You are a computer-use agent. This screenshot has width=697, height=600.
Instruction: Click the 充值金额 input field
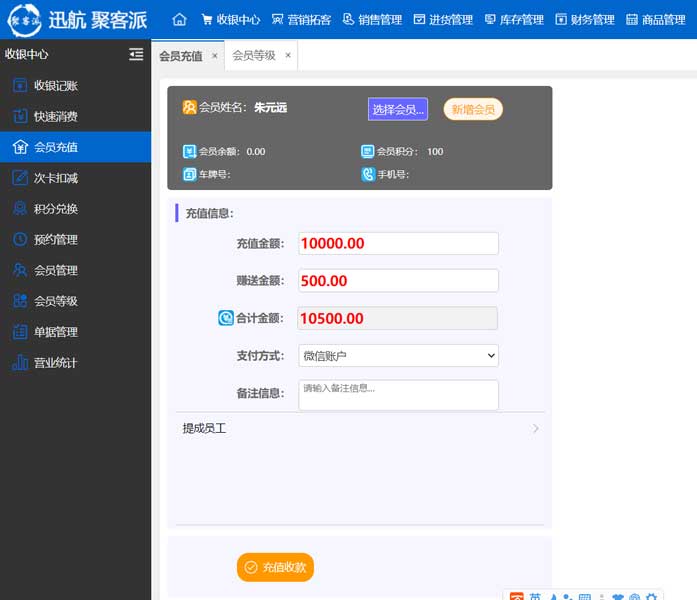click(x=398, y=244)
